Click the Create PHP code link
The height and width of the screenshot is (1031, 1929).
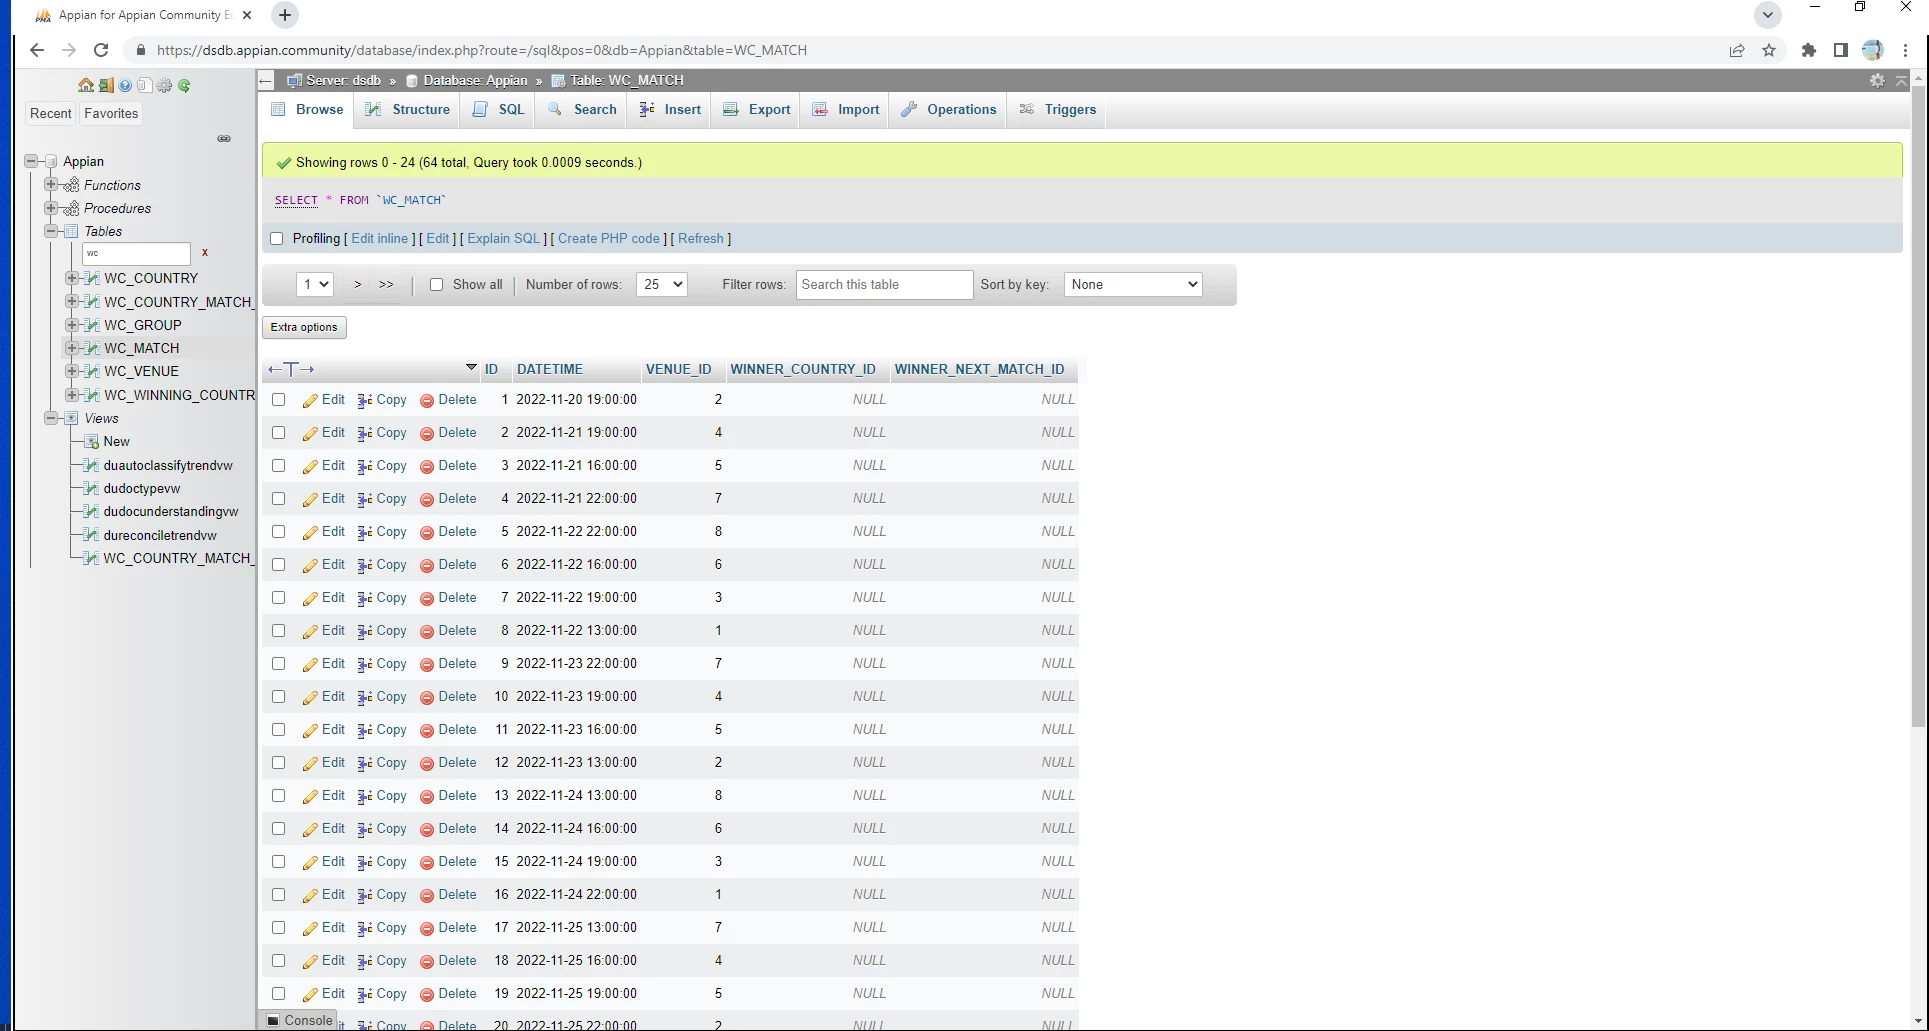coord(609,239)
